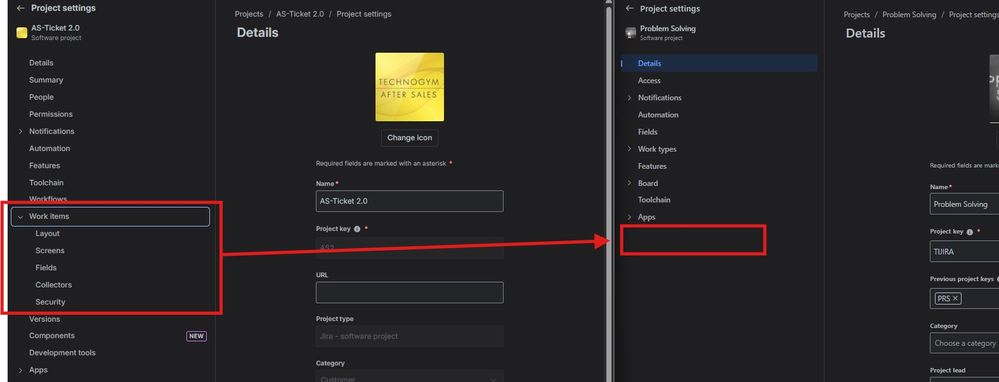Click Projects breadcrumb in AS-Ticket window
The image size is (999, 382).
(249, 14)
